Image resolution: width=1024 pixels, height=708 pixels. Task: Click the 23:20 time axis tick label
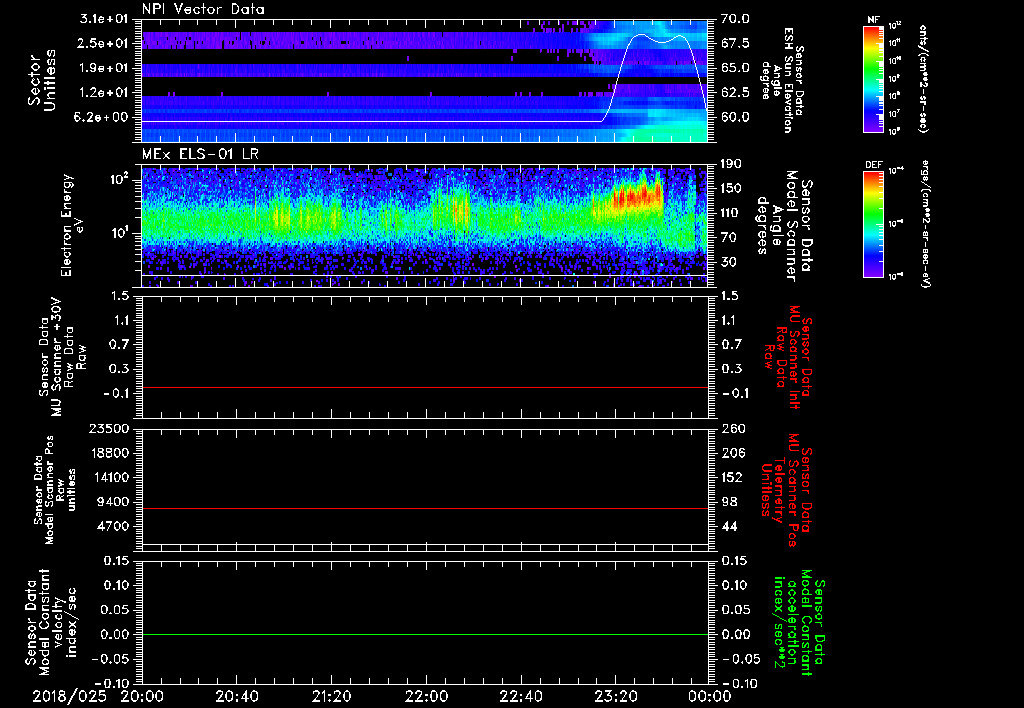tap(616, 695)
